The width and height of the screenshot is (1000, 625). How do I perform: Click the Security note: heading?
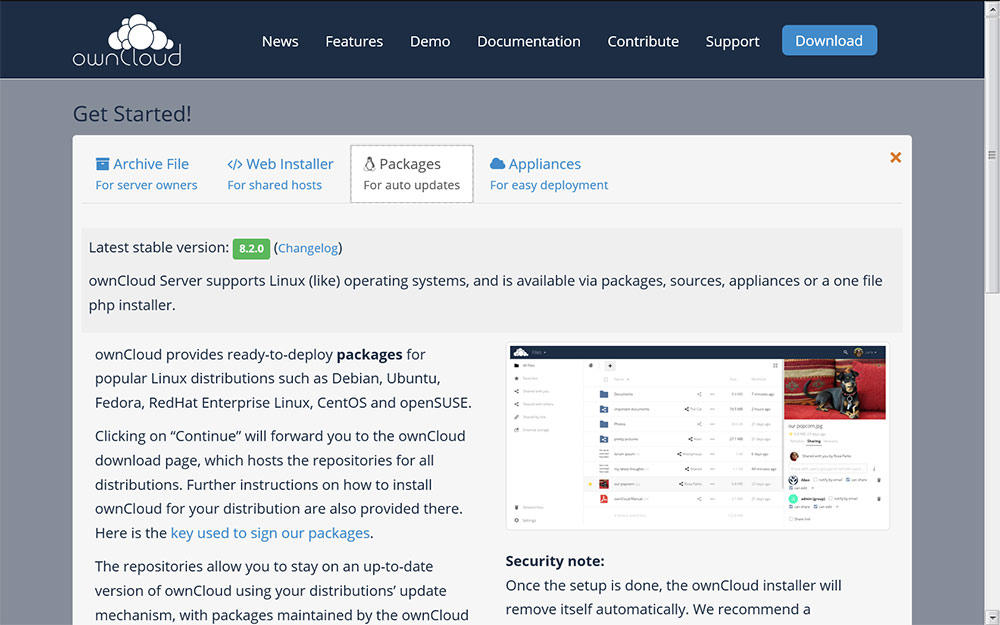[x=555, y=561]
